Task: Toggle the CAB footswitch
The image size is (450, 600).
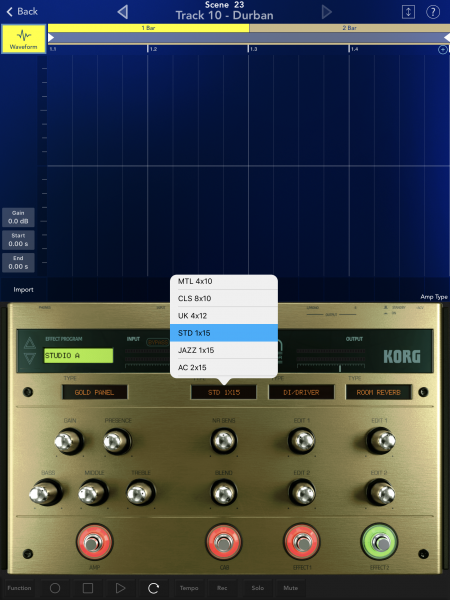Action: 224,542
